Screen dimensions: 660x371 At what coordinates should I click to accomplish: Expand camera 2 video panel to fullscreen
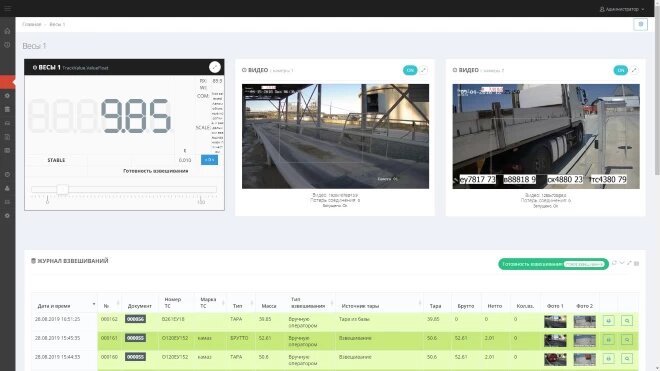(634, 70)
